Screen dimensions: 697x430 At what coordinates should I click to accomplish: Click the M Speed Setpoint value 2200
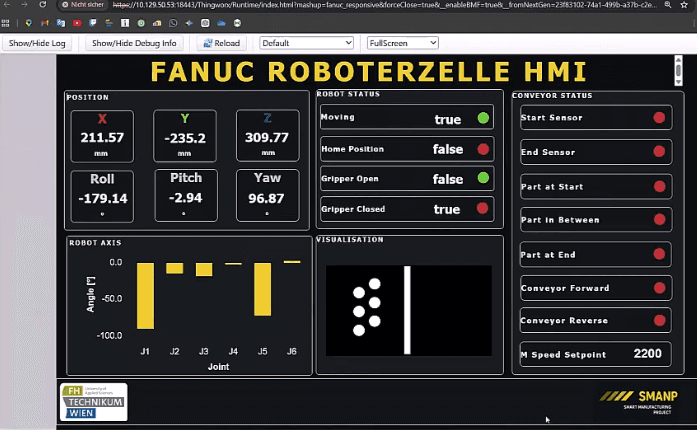(x=648, y=354)
